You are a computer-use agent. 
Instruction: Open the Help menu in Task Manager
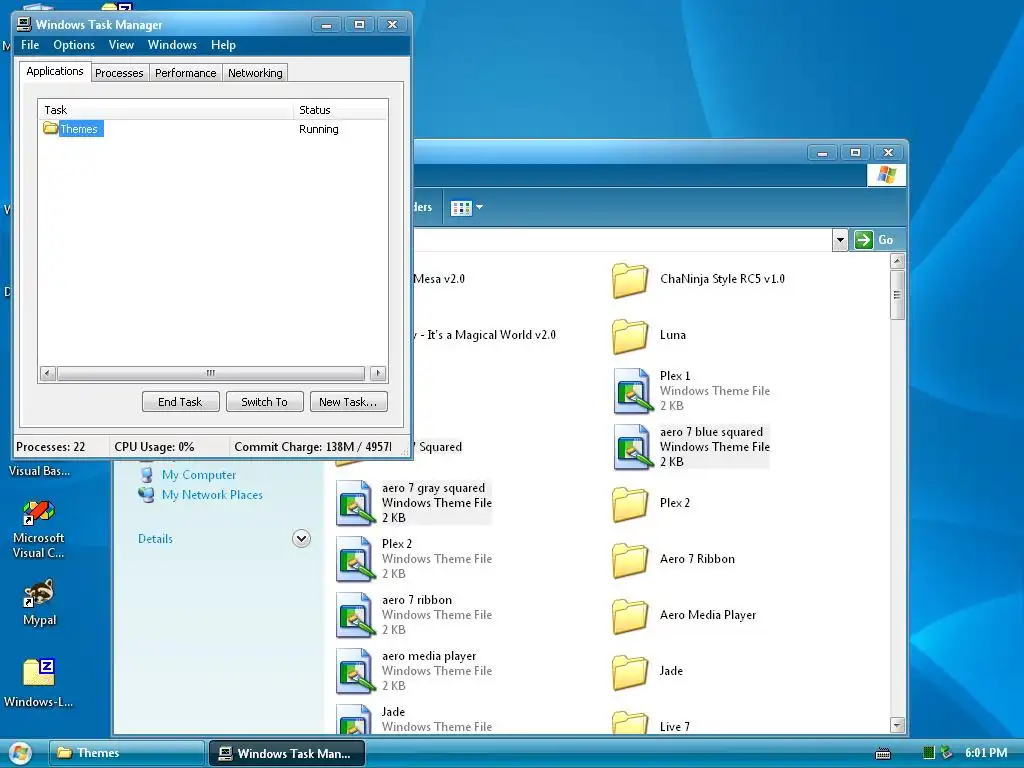pyautogui.click(x=223, y=45)
